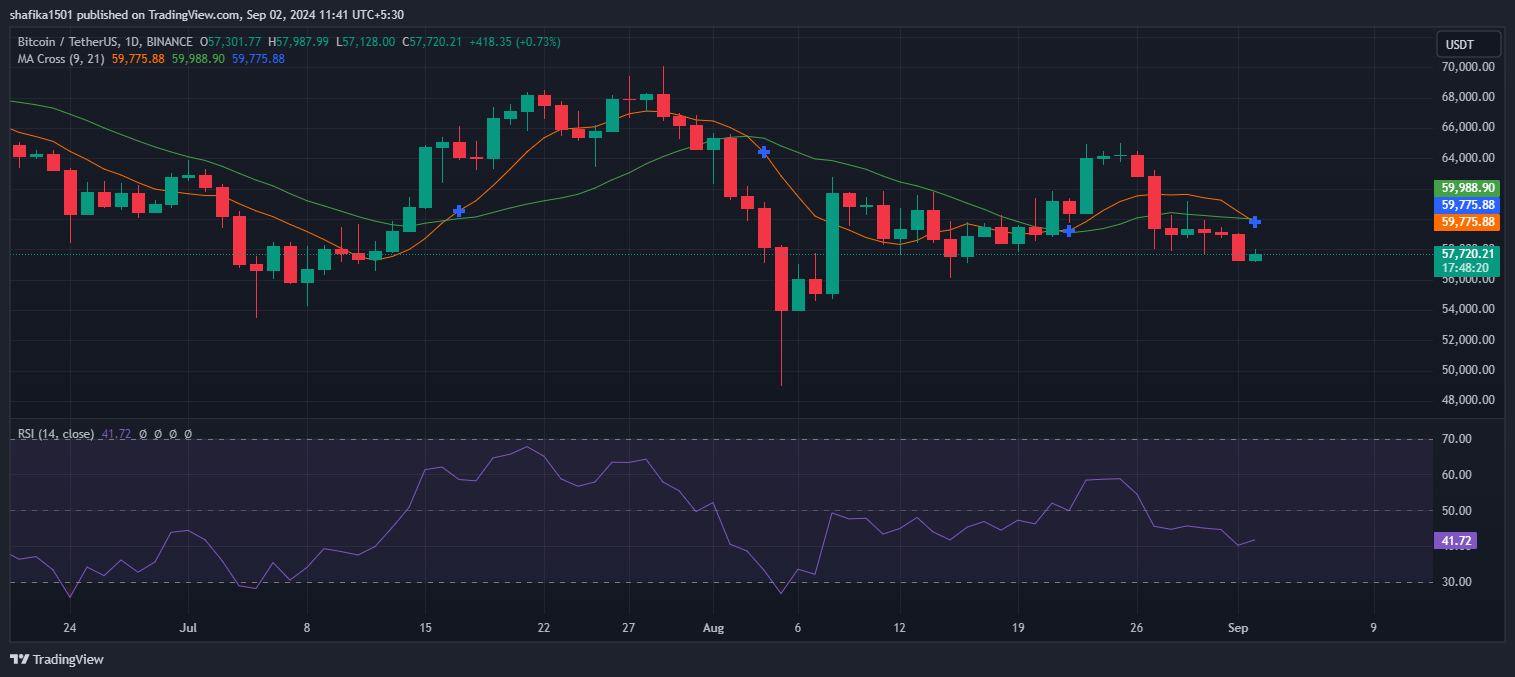Click the 41.72 RSI value in the legend
This screenshot has height=677, width=1515.
tap(113, 434)
